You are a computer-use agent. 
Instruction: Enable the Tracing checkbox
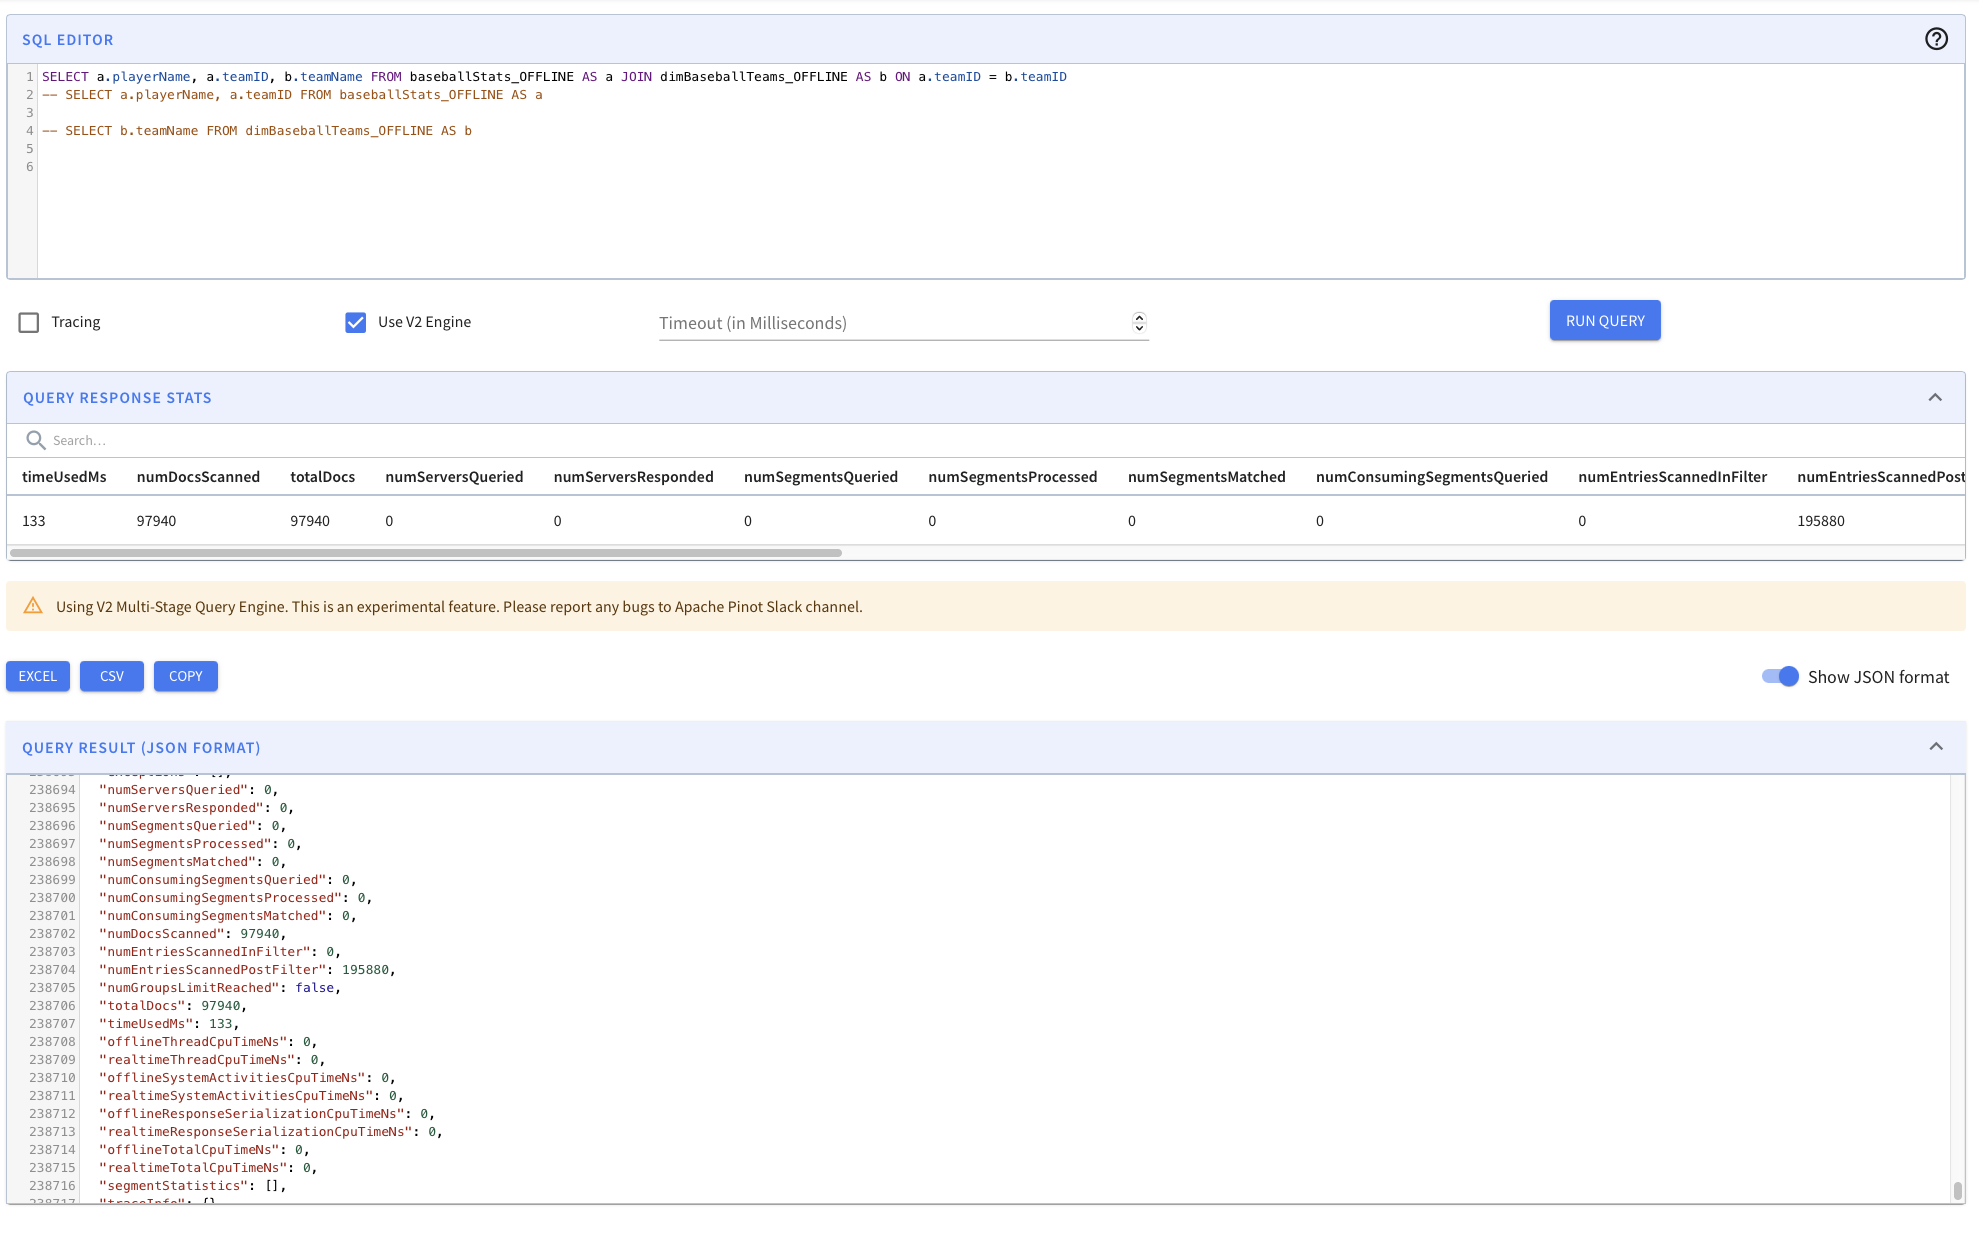click(29, 322)
